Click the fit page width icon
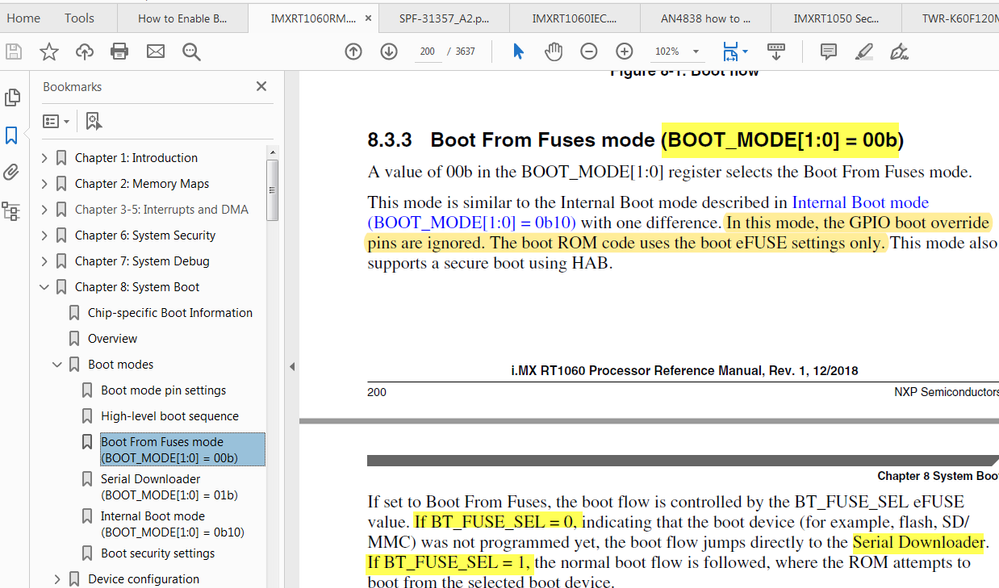This screenshot has height=588, width=999. [x=730, y=52]
